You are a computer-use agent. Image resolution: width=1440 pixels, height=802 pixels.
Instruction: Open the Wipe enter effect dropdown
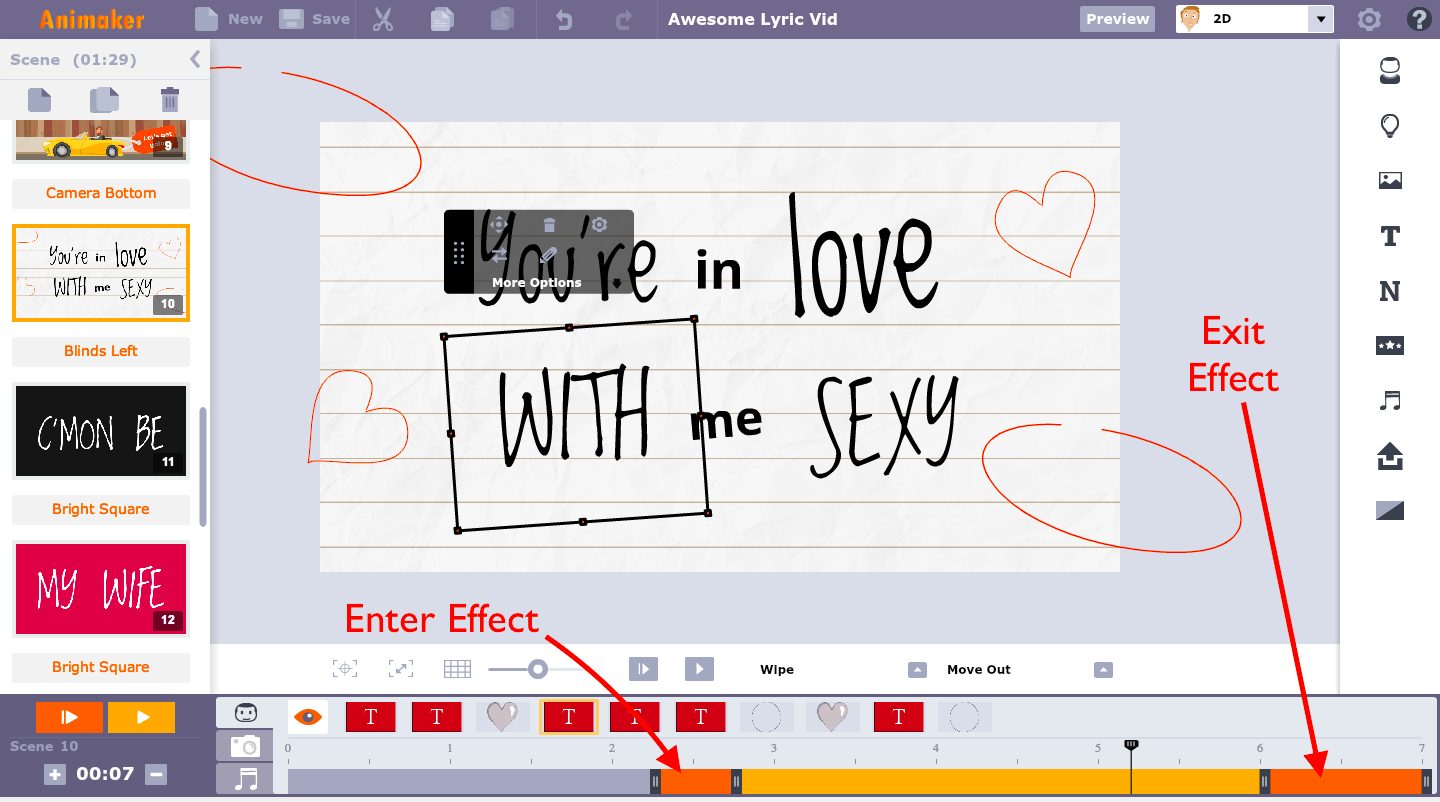pos(917,670)
